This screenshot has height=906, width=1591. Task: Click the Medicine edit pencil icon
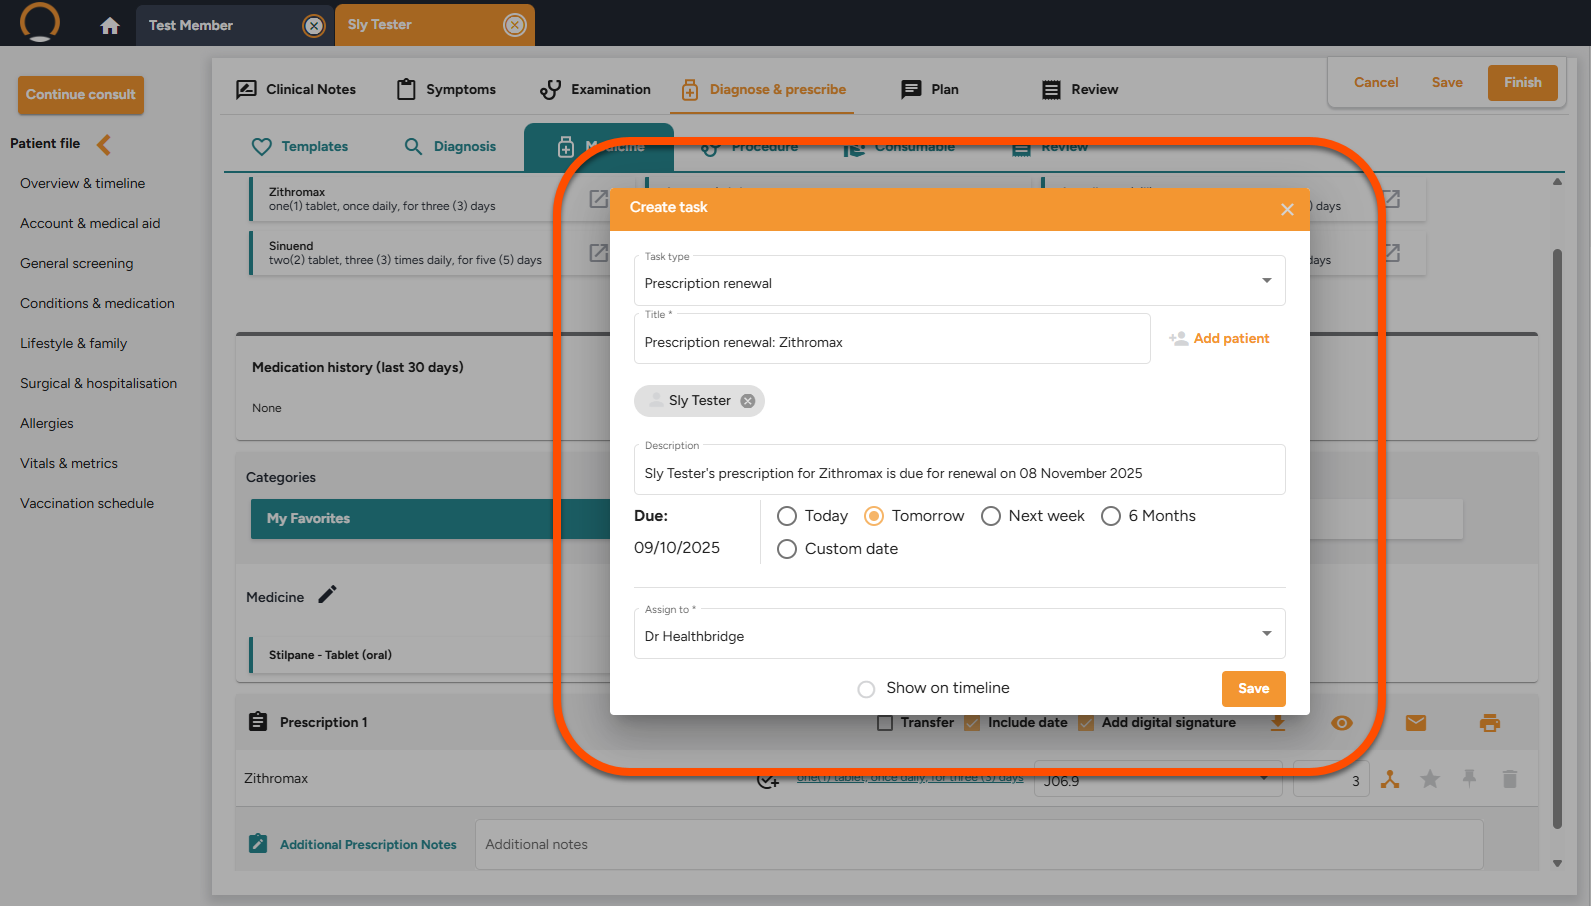click(328, 595)
